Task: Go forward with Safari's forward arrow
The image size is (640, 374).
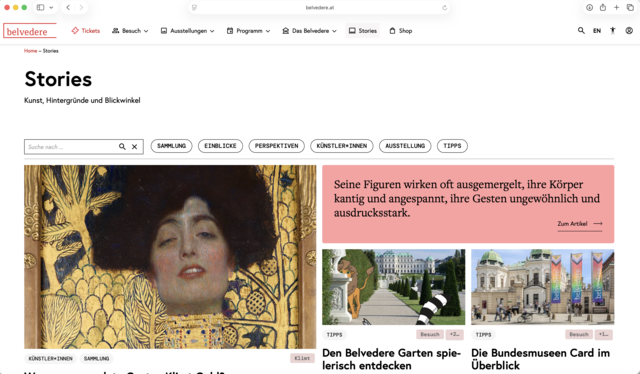Action: (81, 7)
